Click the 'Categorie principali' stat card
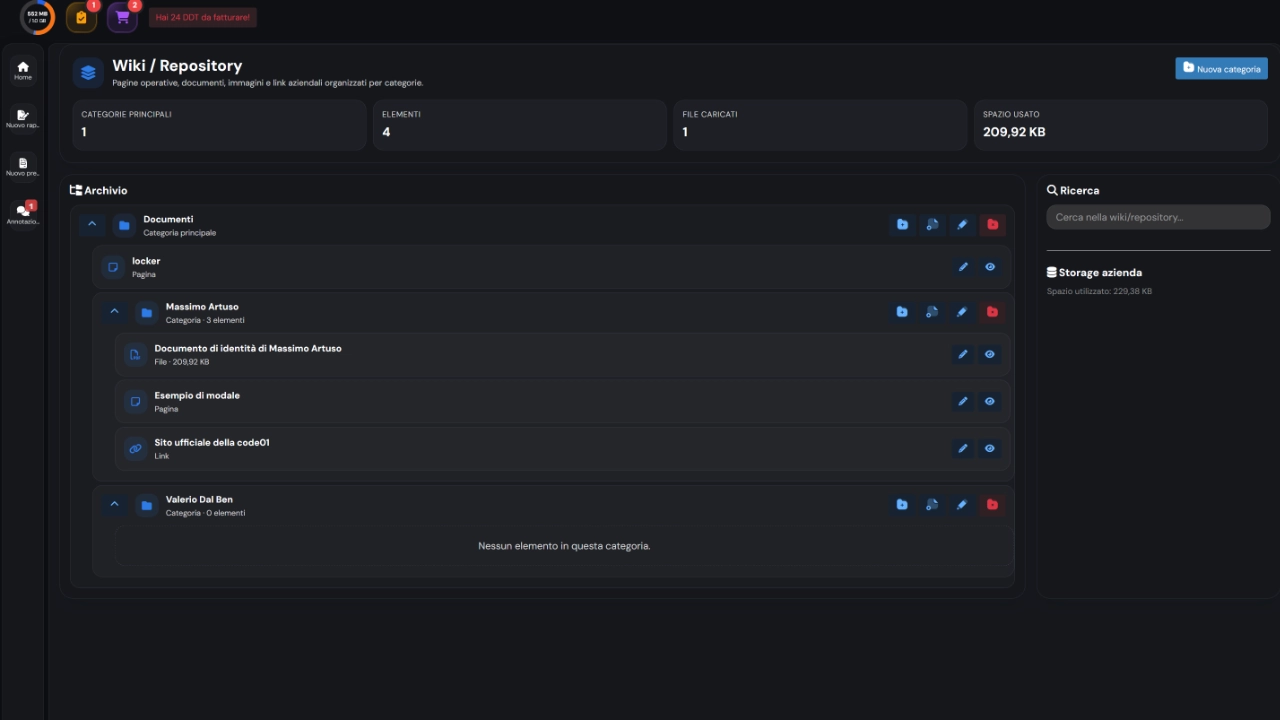The image size is (1280, 720). click(220, 125)
